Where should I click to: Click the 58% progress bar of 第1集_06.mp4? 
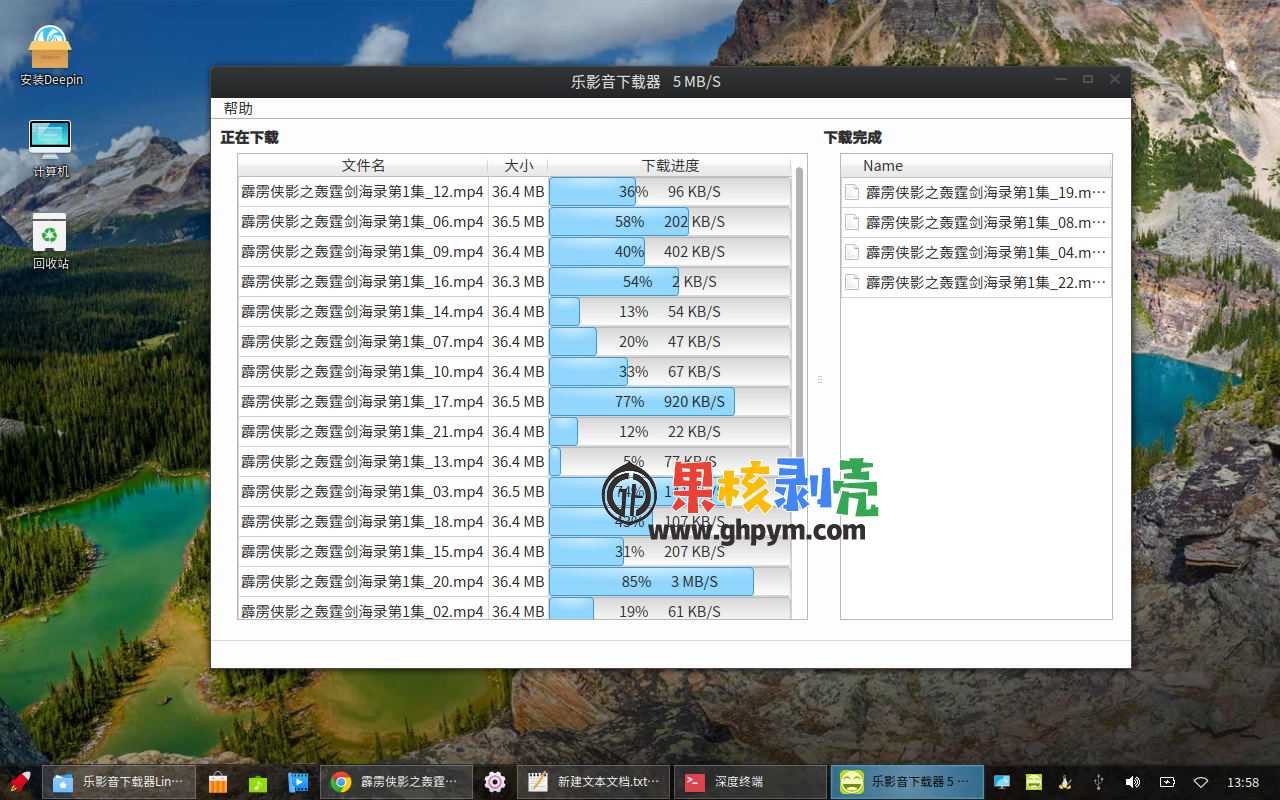pyautogui.click(x=670, y=222)
